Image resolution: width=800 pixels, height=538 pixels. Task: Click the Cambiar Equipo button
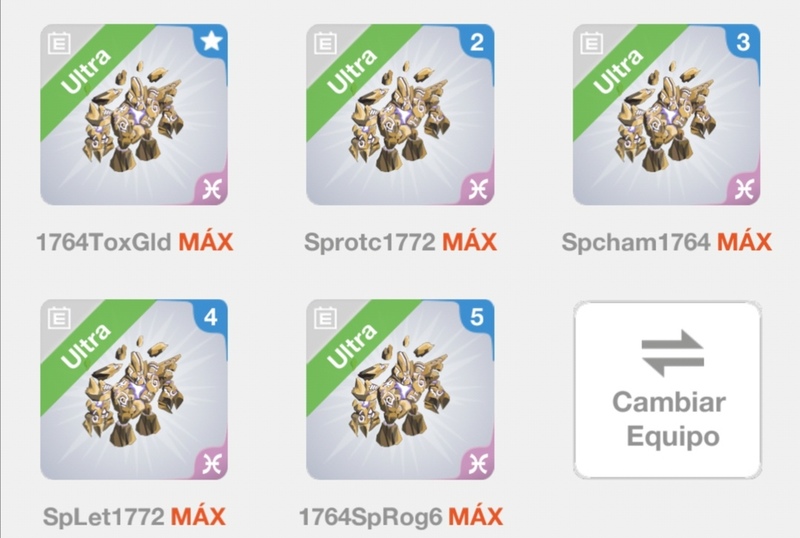[x=667, y=390]
